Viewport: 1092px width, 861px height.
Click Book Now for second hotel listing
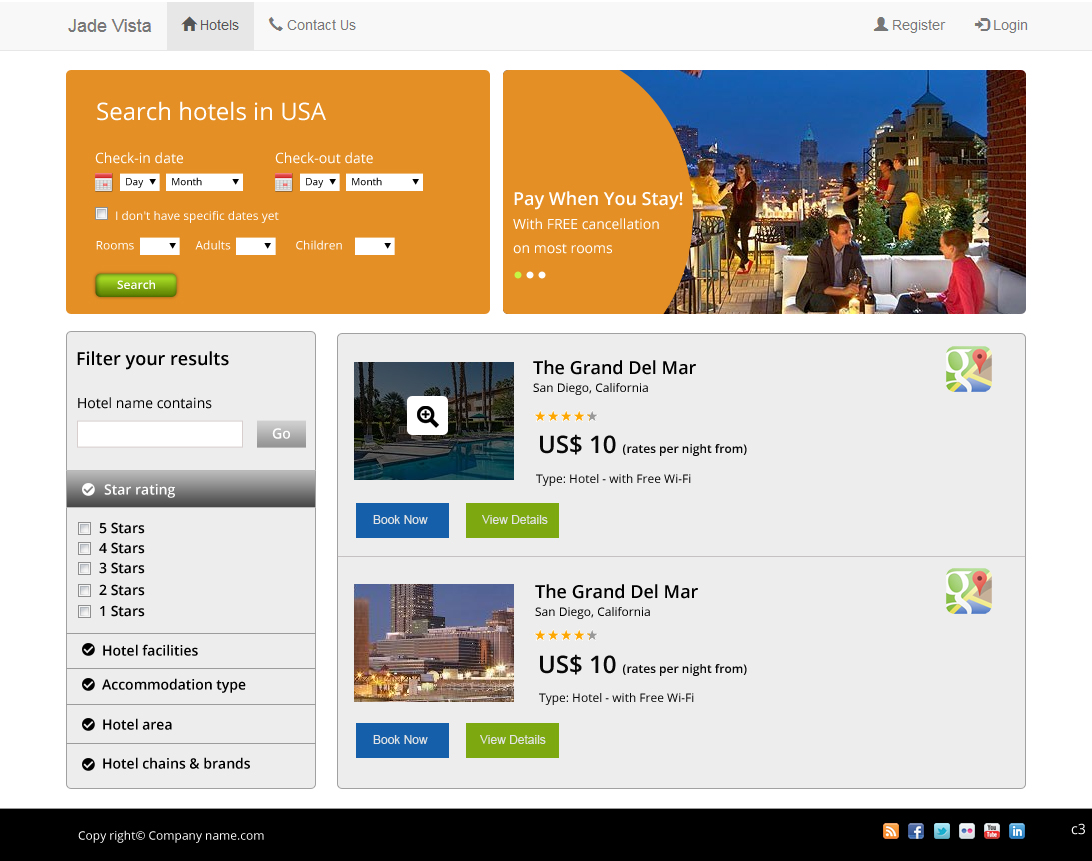click(402, 740)
